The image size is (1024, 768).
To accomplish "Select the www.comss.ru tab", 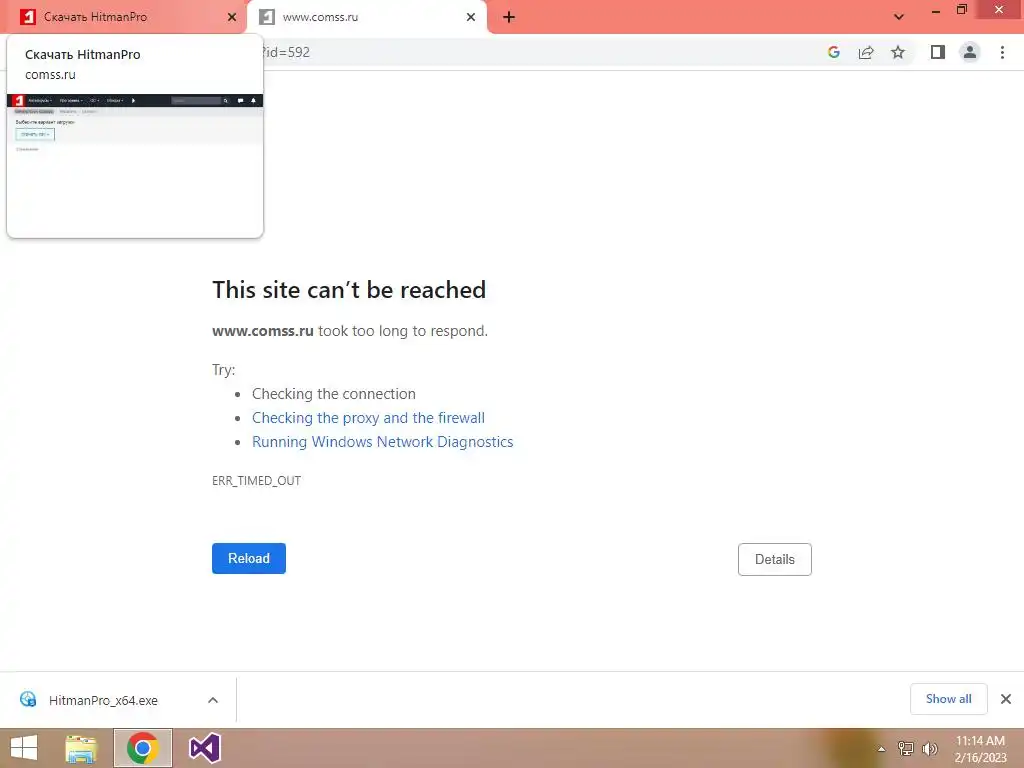I will coord(366,17).
